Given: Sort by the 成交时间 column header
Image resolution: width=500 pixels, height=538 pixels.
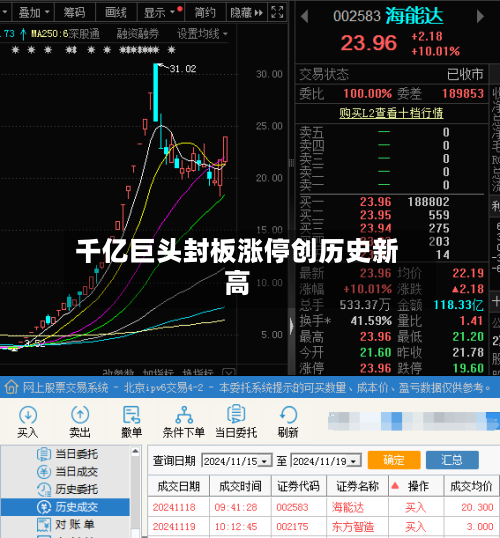Looking at the screenshot, I should [240, 486].
